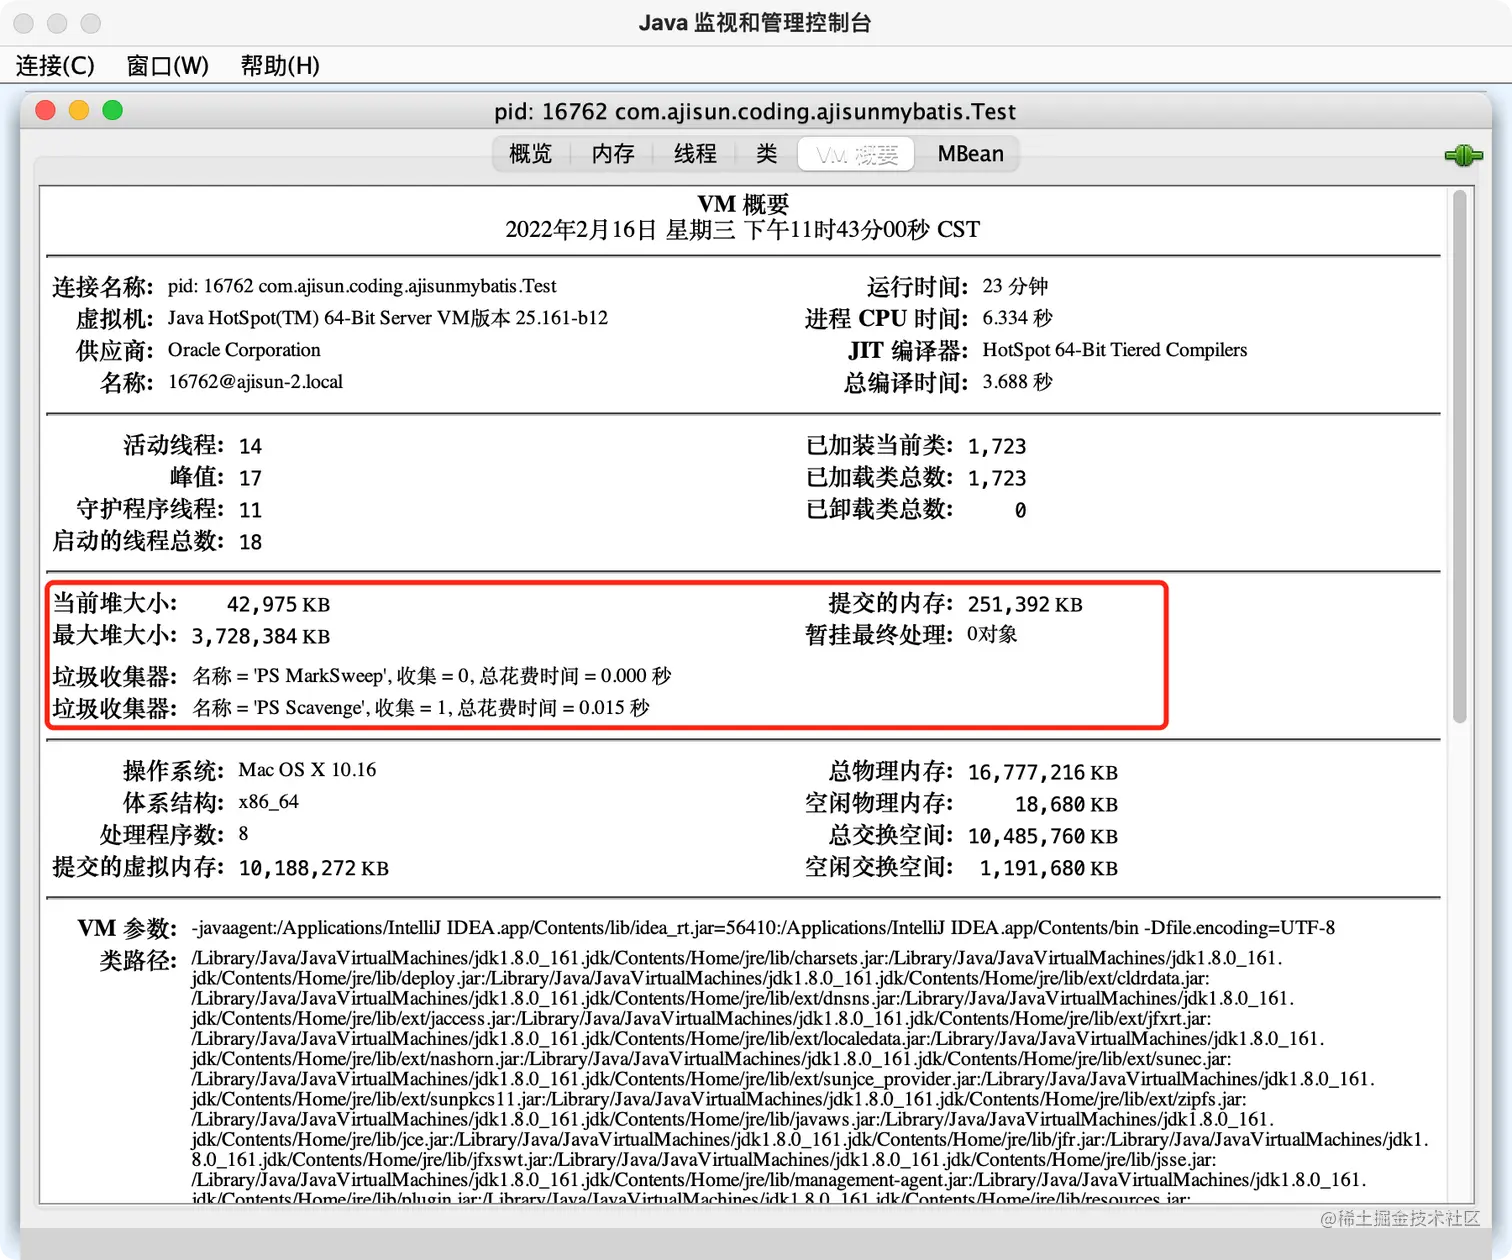Image resolution: width=1512 pixels, height=1260 pixels.
Task: Minimize the pid 16762 inner window
Action: [79, 110]
